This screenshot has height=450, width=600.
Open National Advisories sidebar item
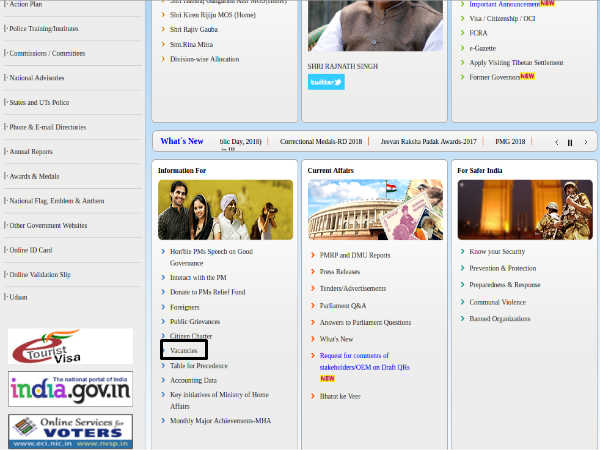click(37, 78)
